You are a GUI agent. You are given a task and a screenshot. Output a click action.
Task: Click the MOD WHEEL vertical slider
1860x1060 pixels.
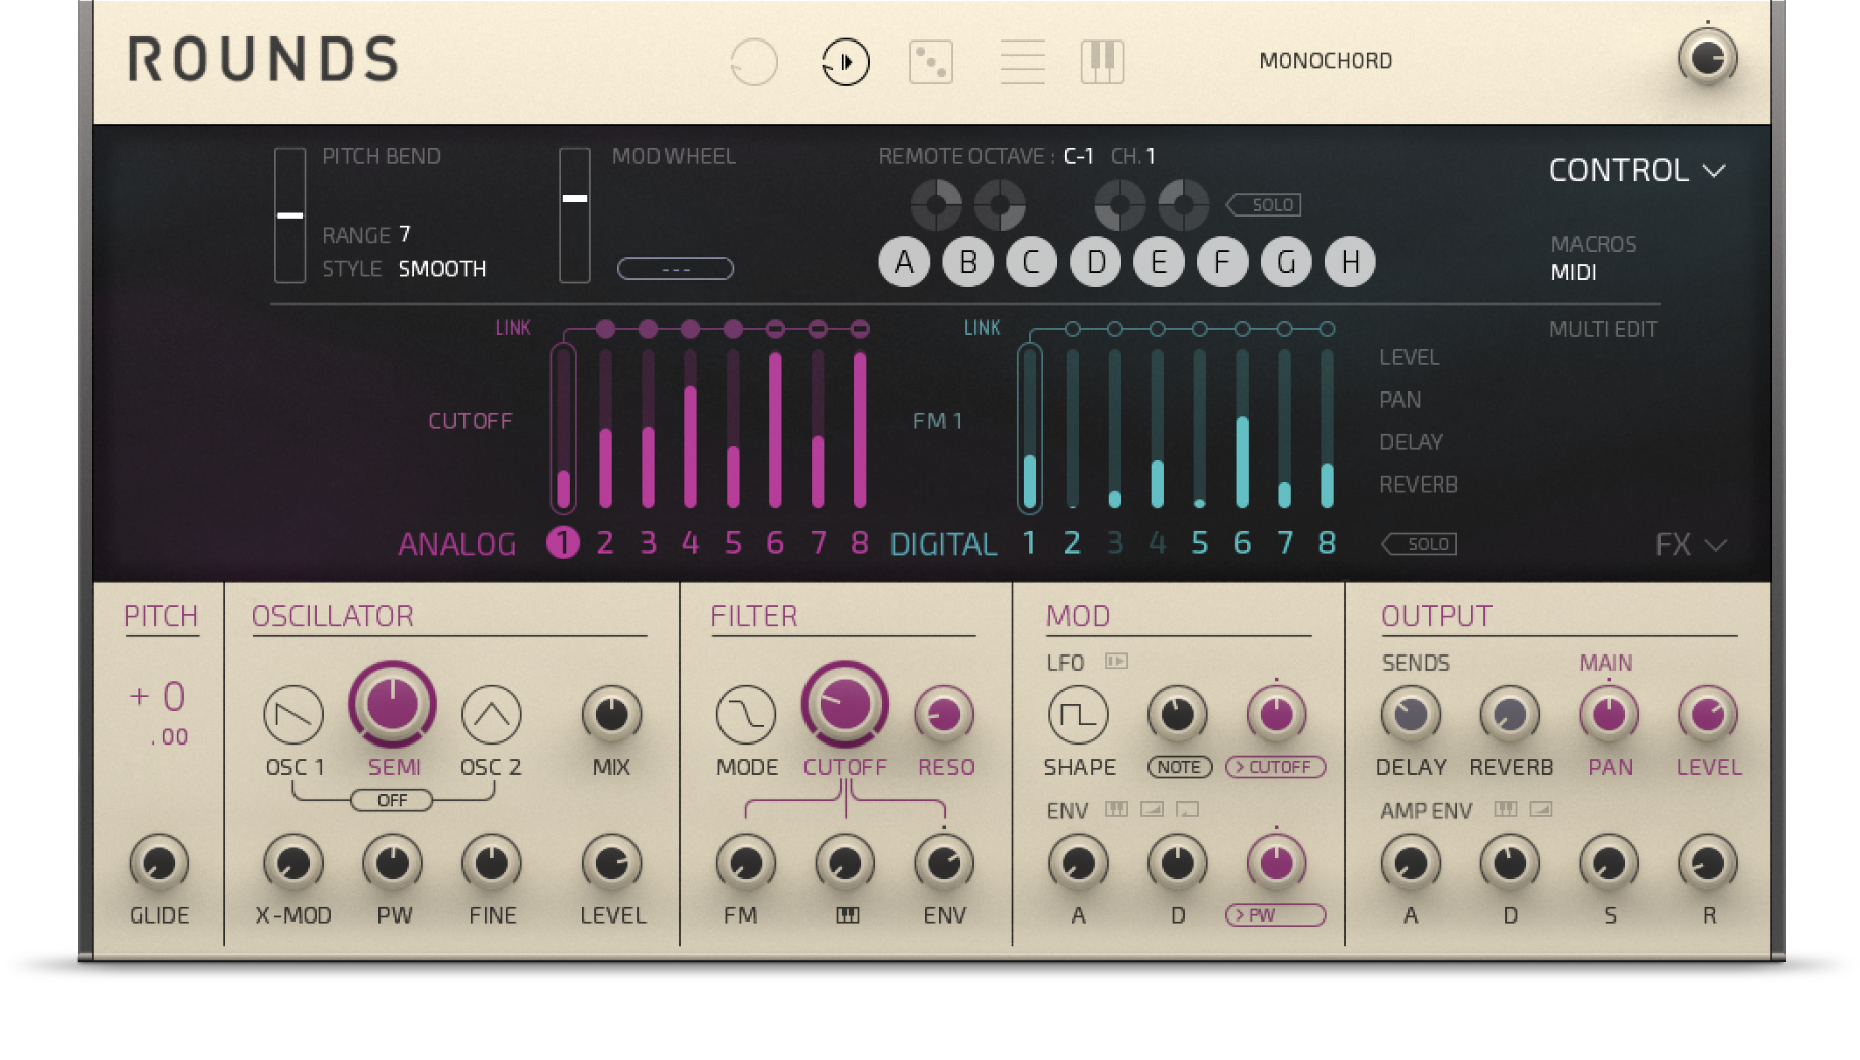[574, 215]
